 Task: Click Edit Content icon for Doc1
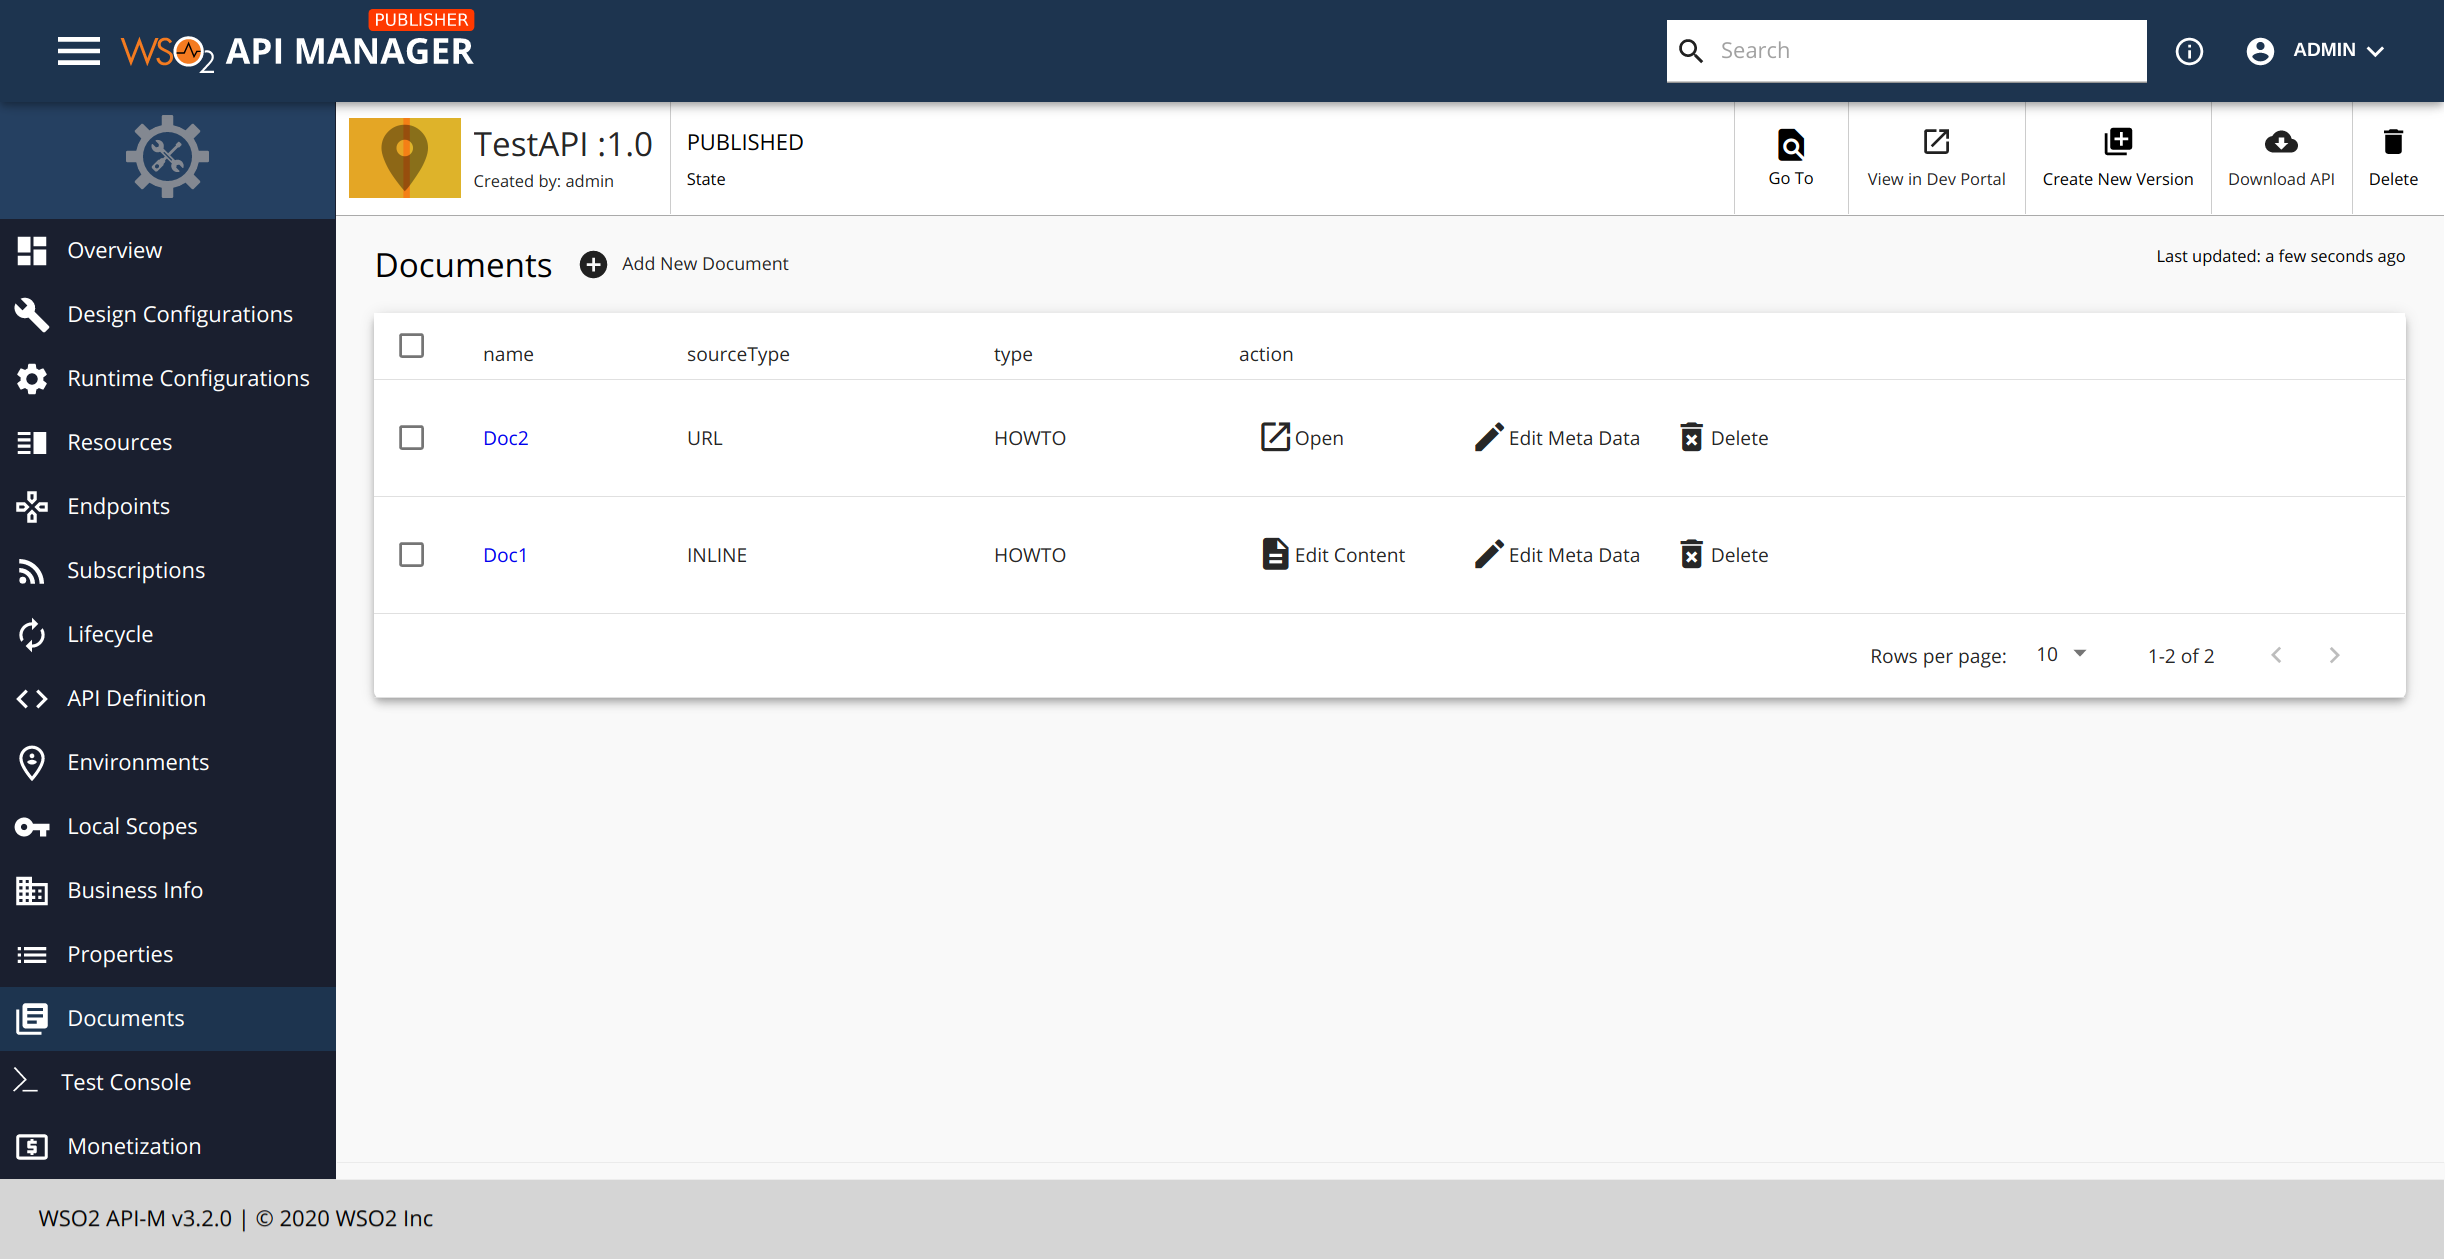[1275, 554]
